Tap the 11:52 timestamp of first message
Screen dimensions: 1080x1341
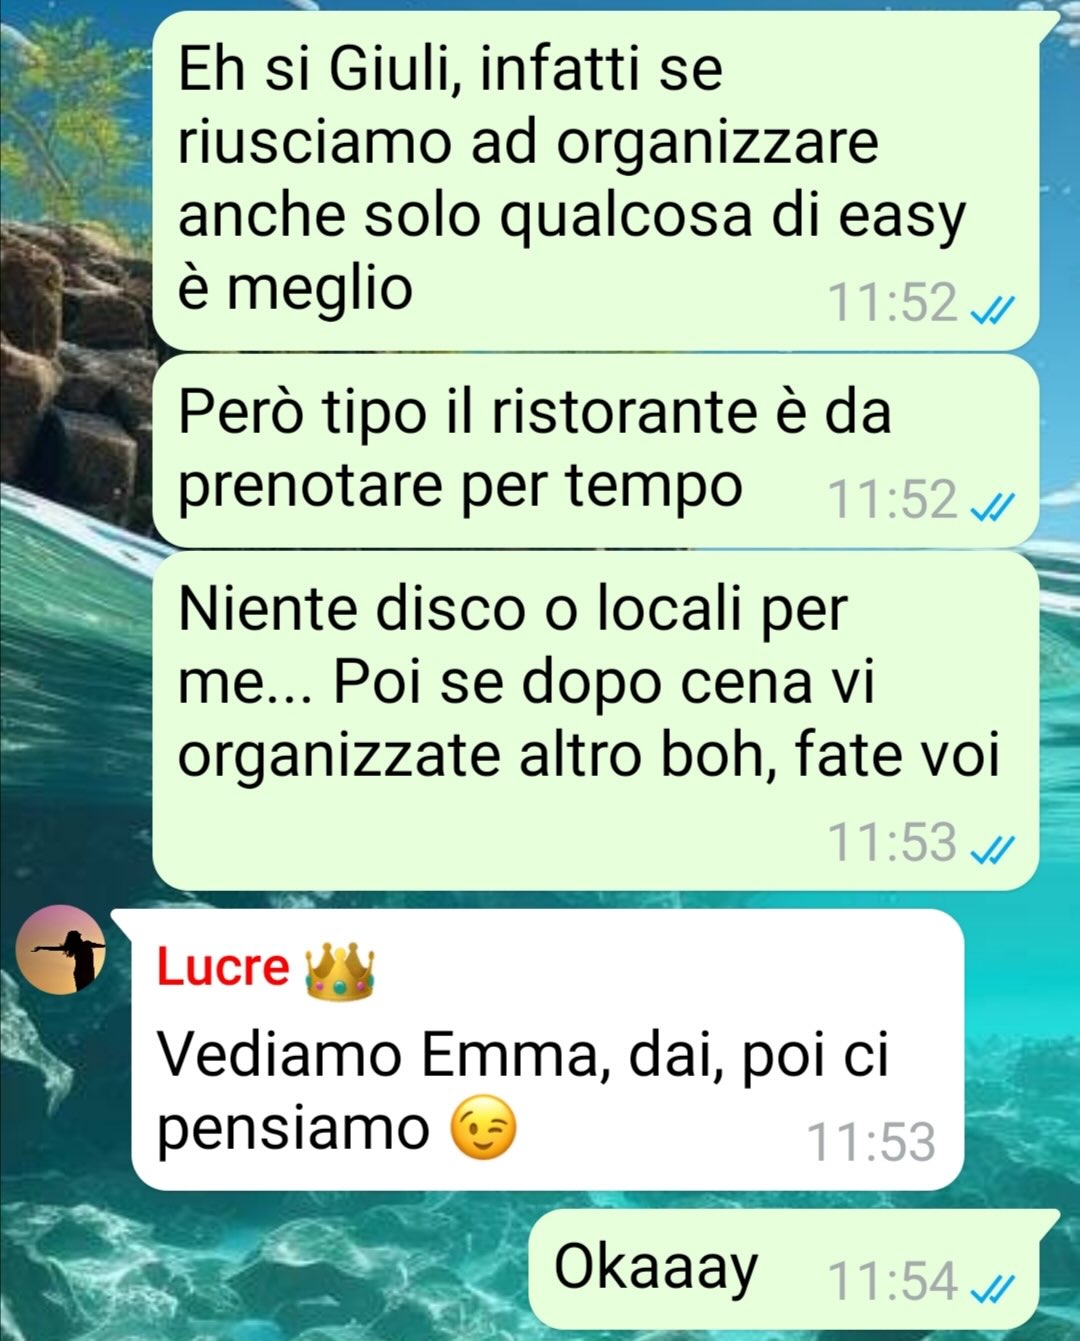click(x=893, y=303)
